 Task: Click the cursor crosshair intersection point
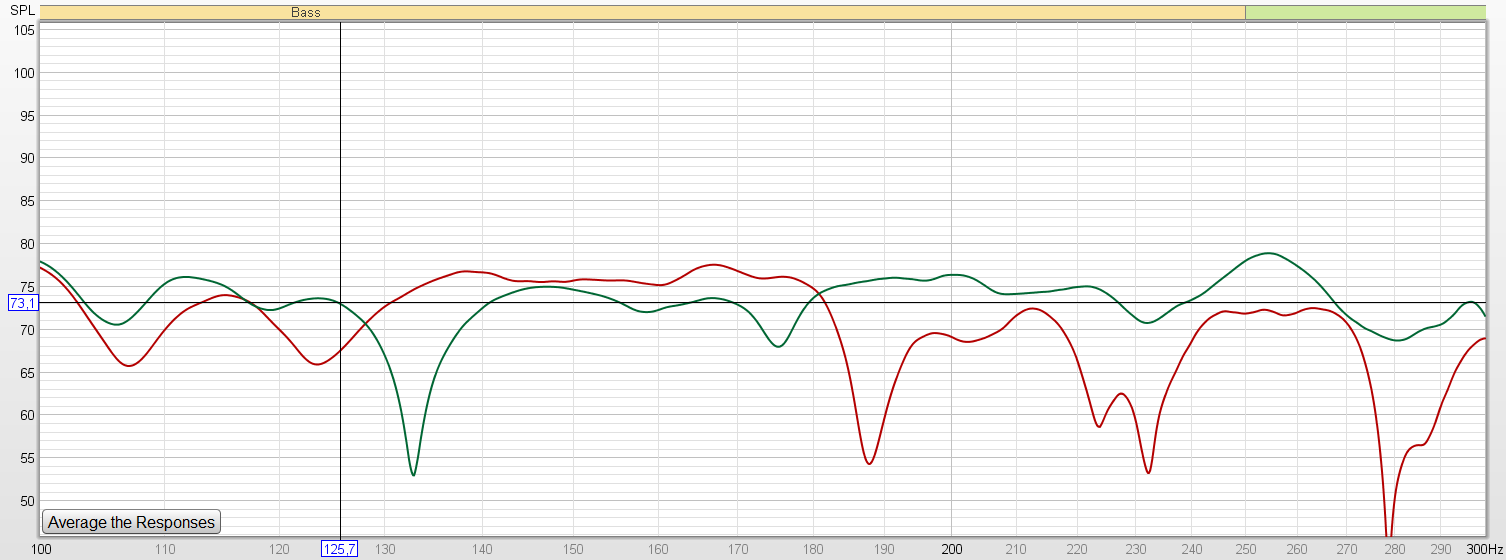[x=341, y=303]
